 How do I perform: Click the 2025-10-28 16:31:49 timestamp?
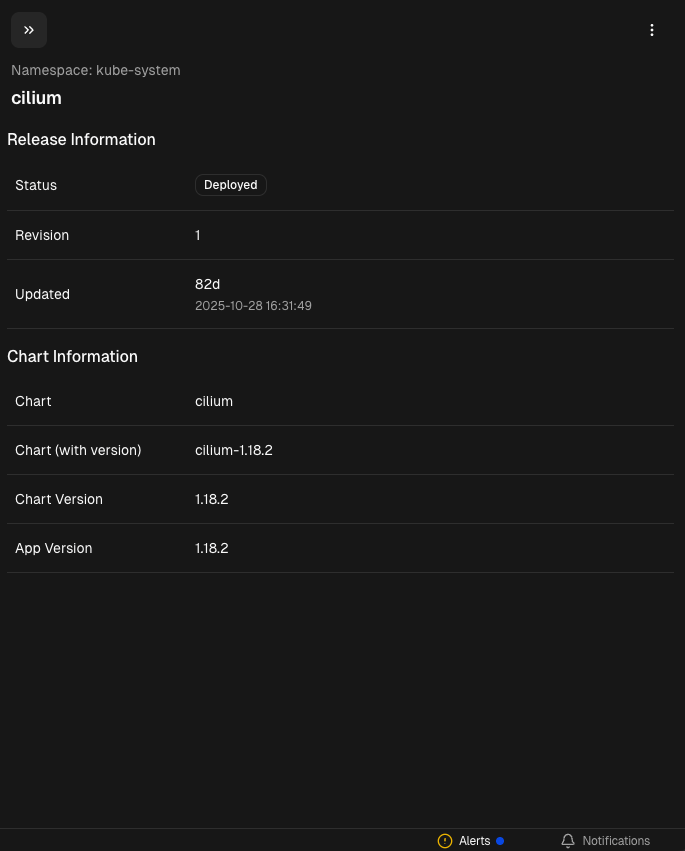click(x=253, y=306)
